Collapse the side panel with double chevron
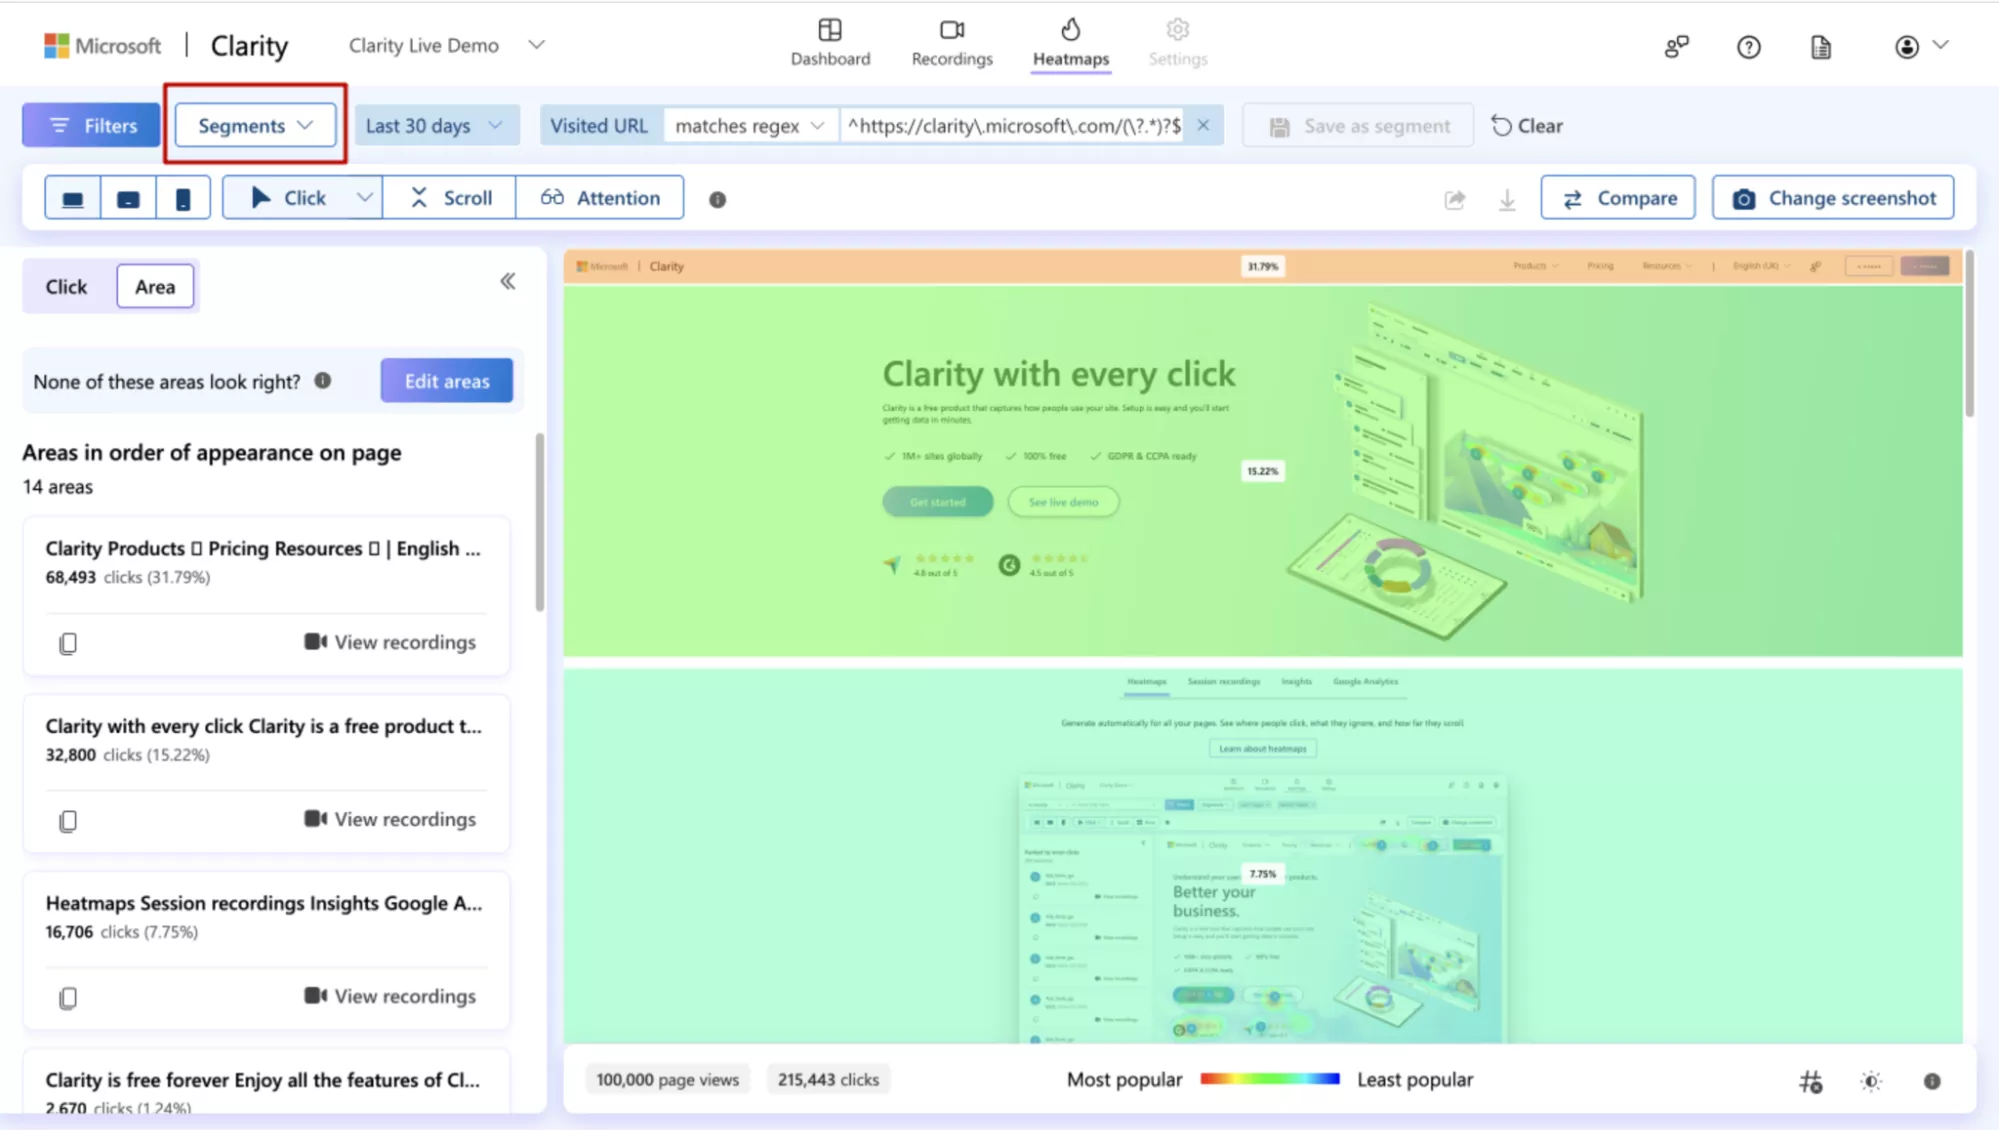The height and width of the screenshot is (1131, 1999). coord(508,281)
